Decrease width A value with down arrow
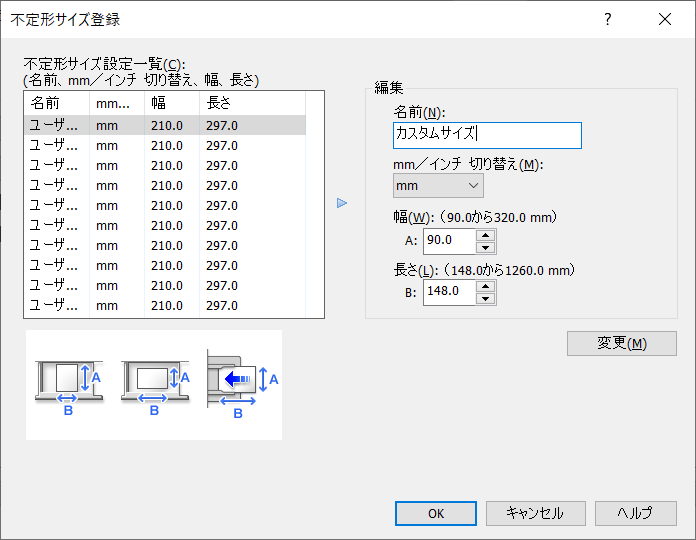 486,247
